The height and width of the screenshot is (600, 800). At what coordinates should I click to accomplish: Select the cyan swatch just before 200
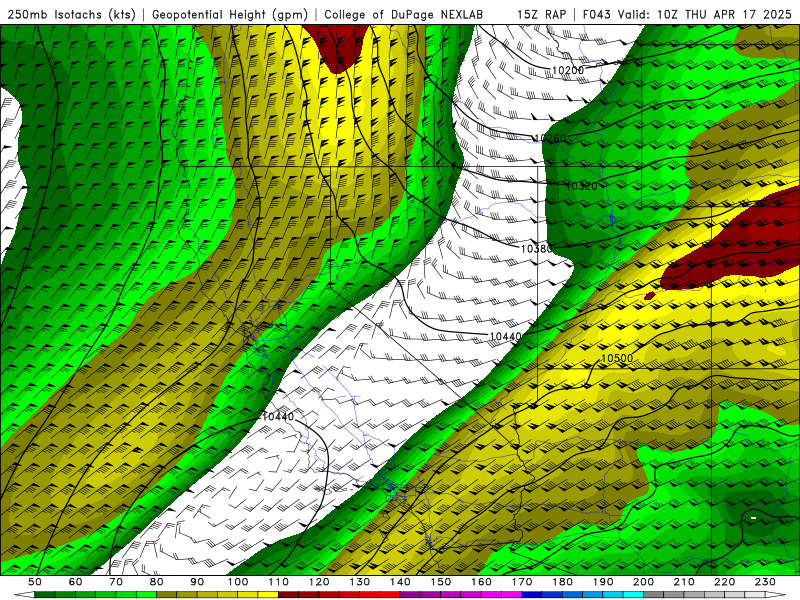tap(633, 595)
